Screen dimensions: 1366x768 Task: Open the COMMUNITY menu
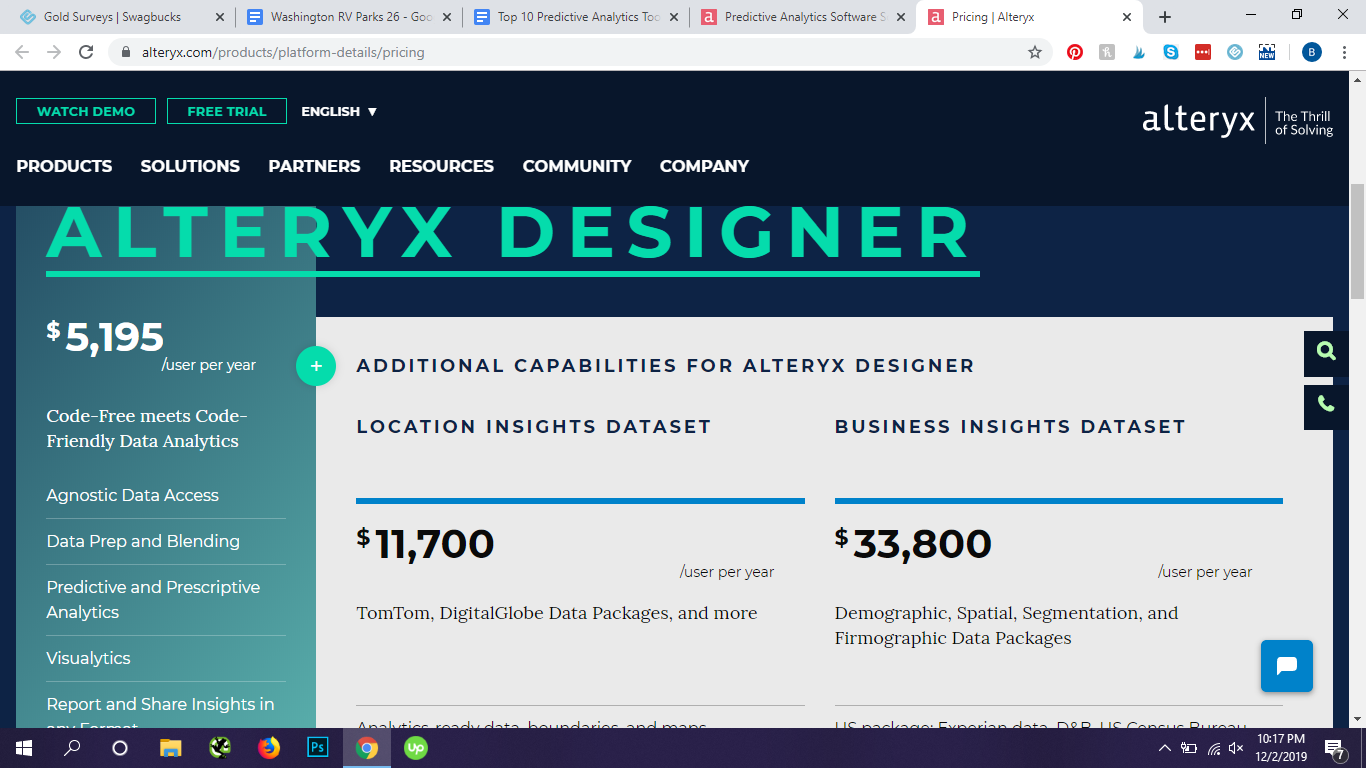577,166
